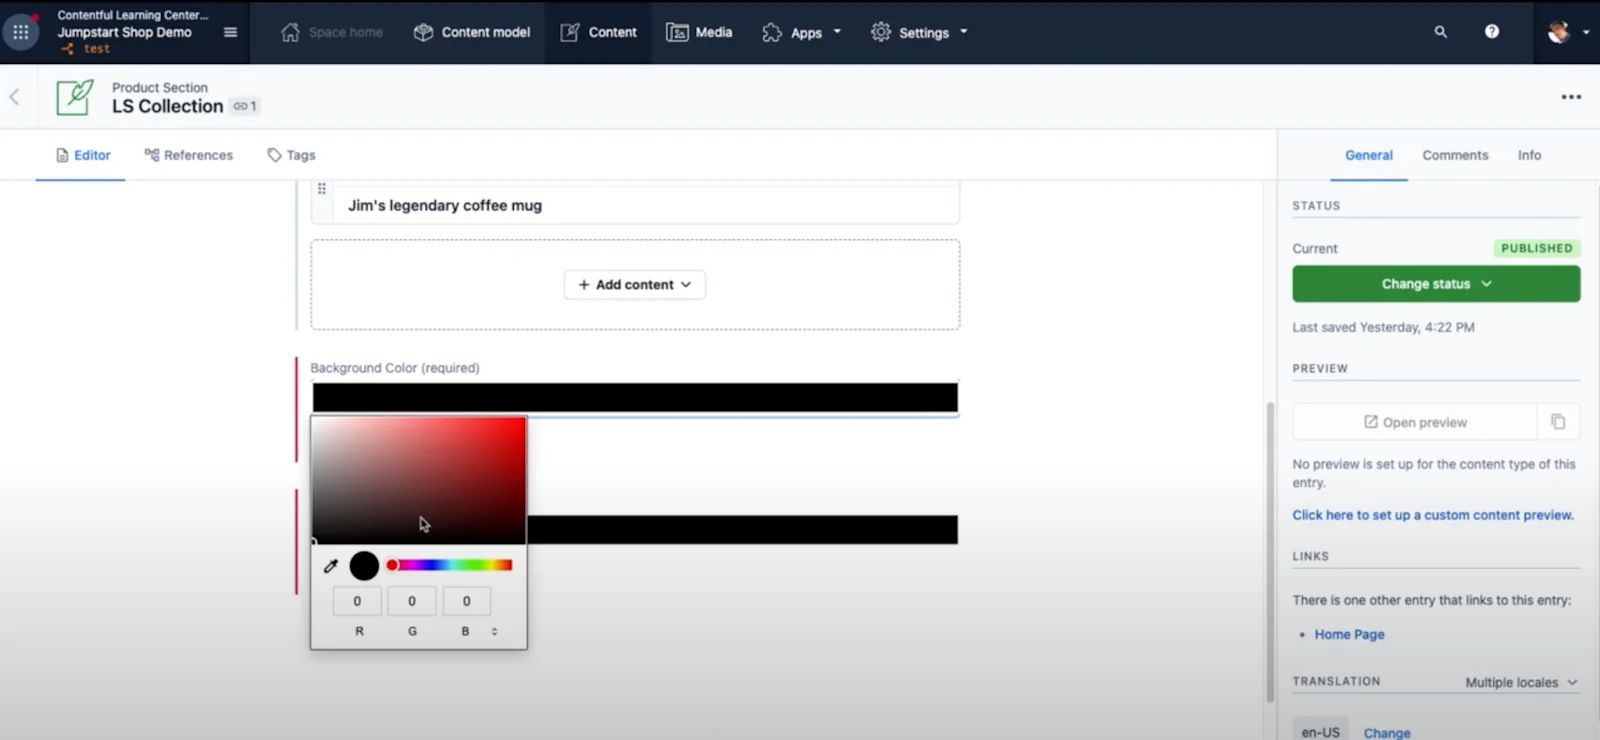Click the Background Color black input bar
The image size is (1600, 740).
[635, 397]
